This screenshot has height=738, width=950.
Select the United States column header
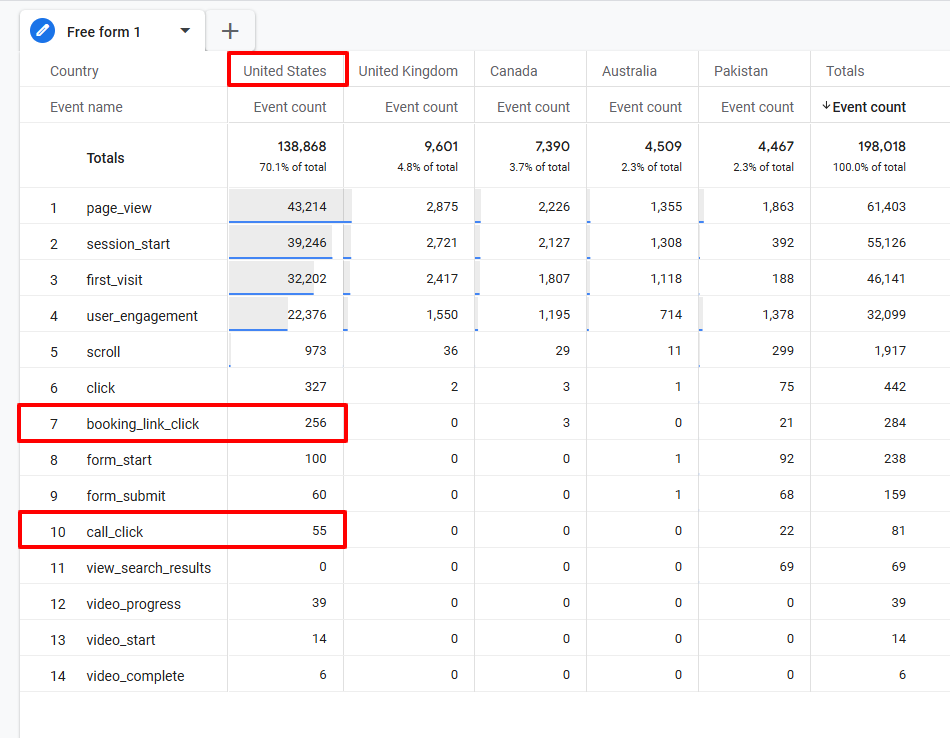point(287,70)
